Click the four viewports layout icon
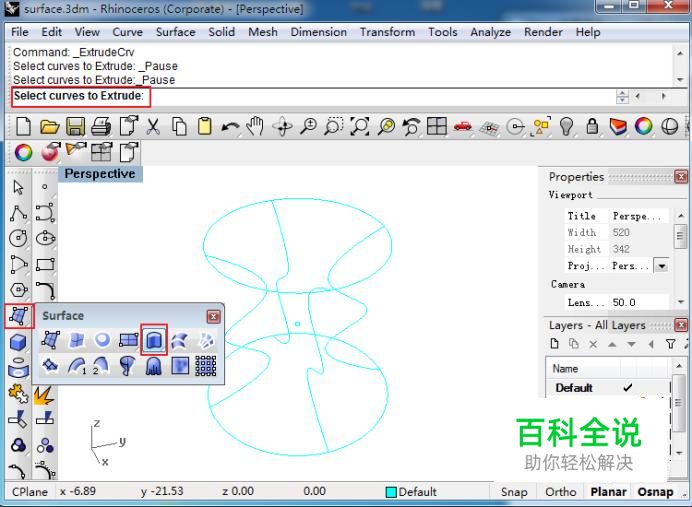The height and width of the screenshot is (507, 692). coord(436,127)
